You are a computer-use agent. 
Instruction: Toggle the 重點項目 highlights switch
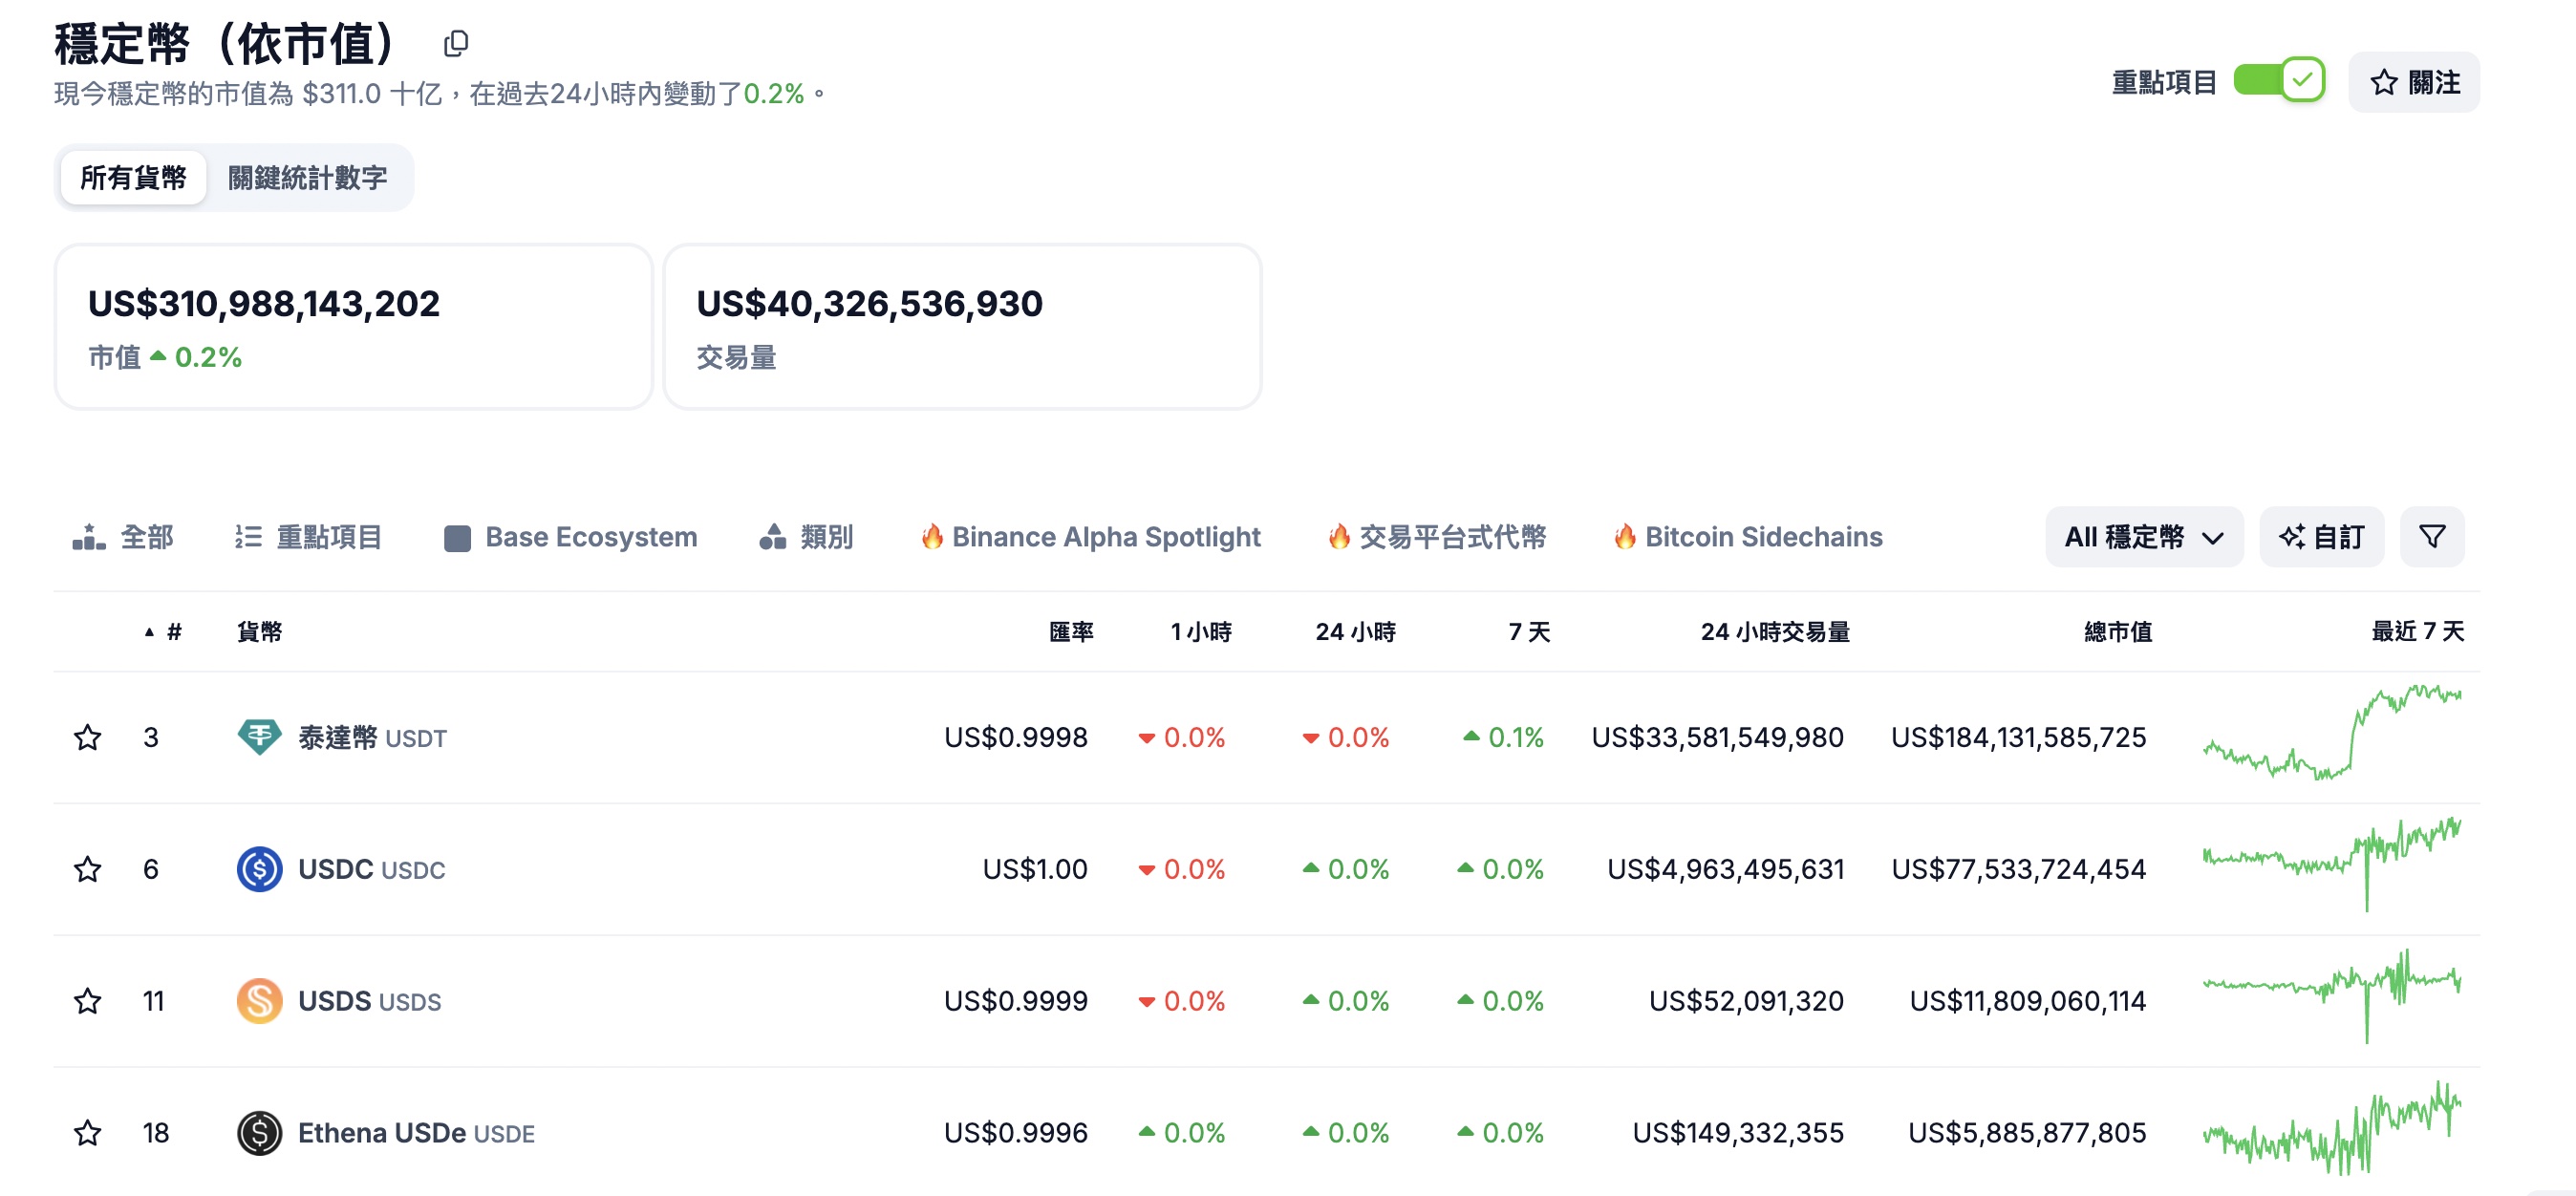pyautogui.click(x=2279, y=80)
